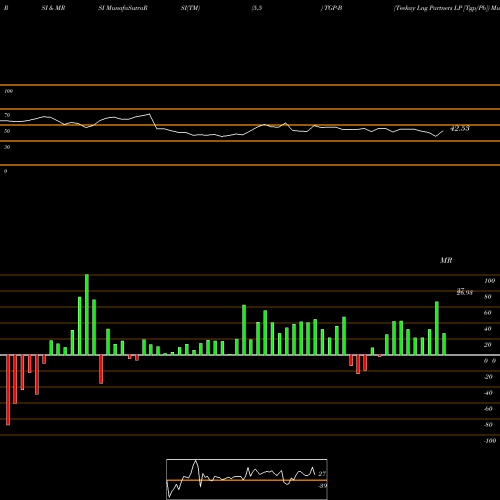Click the tallest green MR bar
The width and height of the screenshot is (500, 500).
(87, 315)
